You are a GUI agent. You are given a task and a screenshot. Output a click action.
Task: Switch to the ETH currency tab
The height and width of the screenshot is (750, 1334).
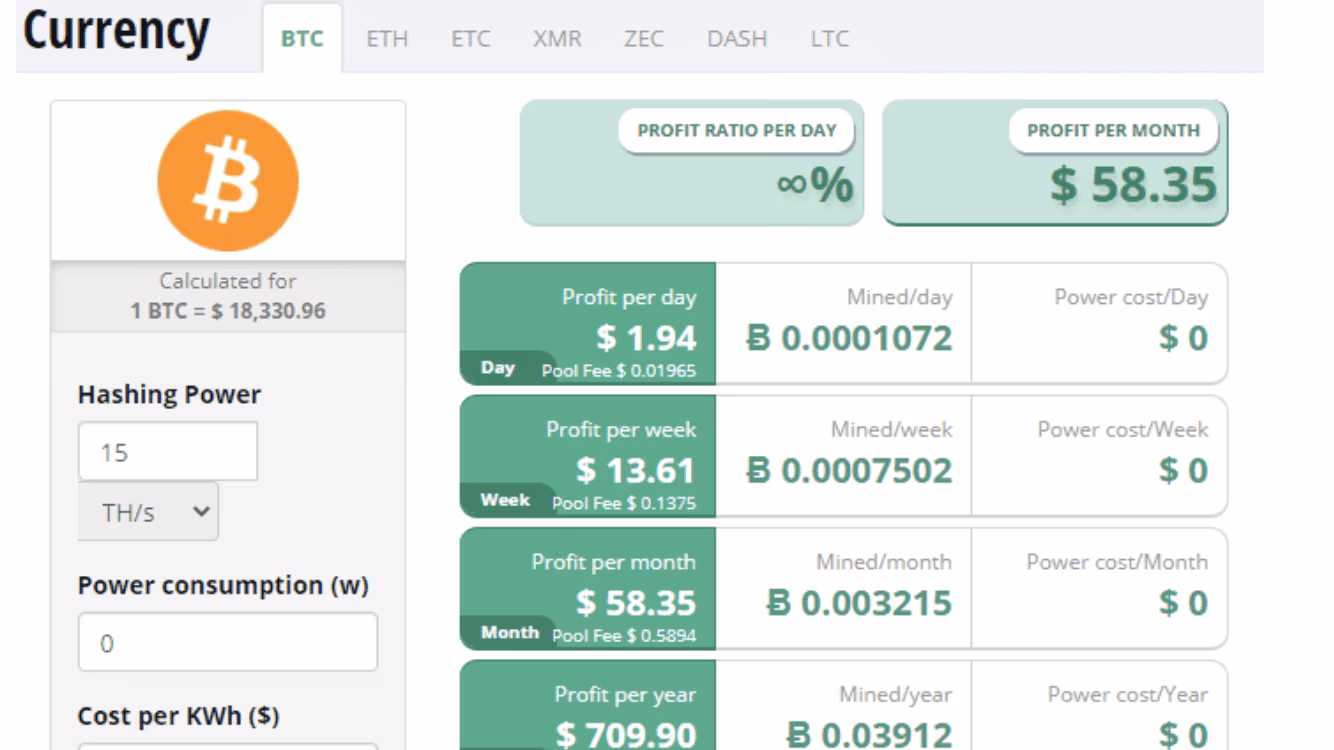[388, 39]
